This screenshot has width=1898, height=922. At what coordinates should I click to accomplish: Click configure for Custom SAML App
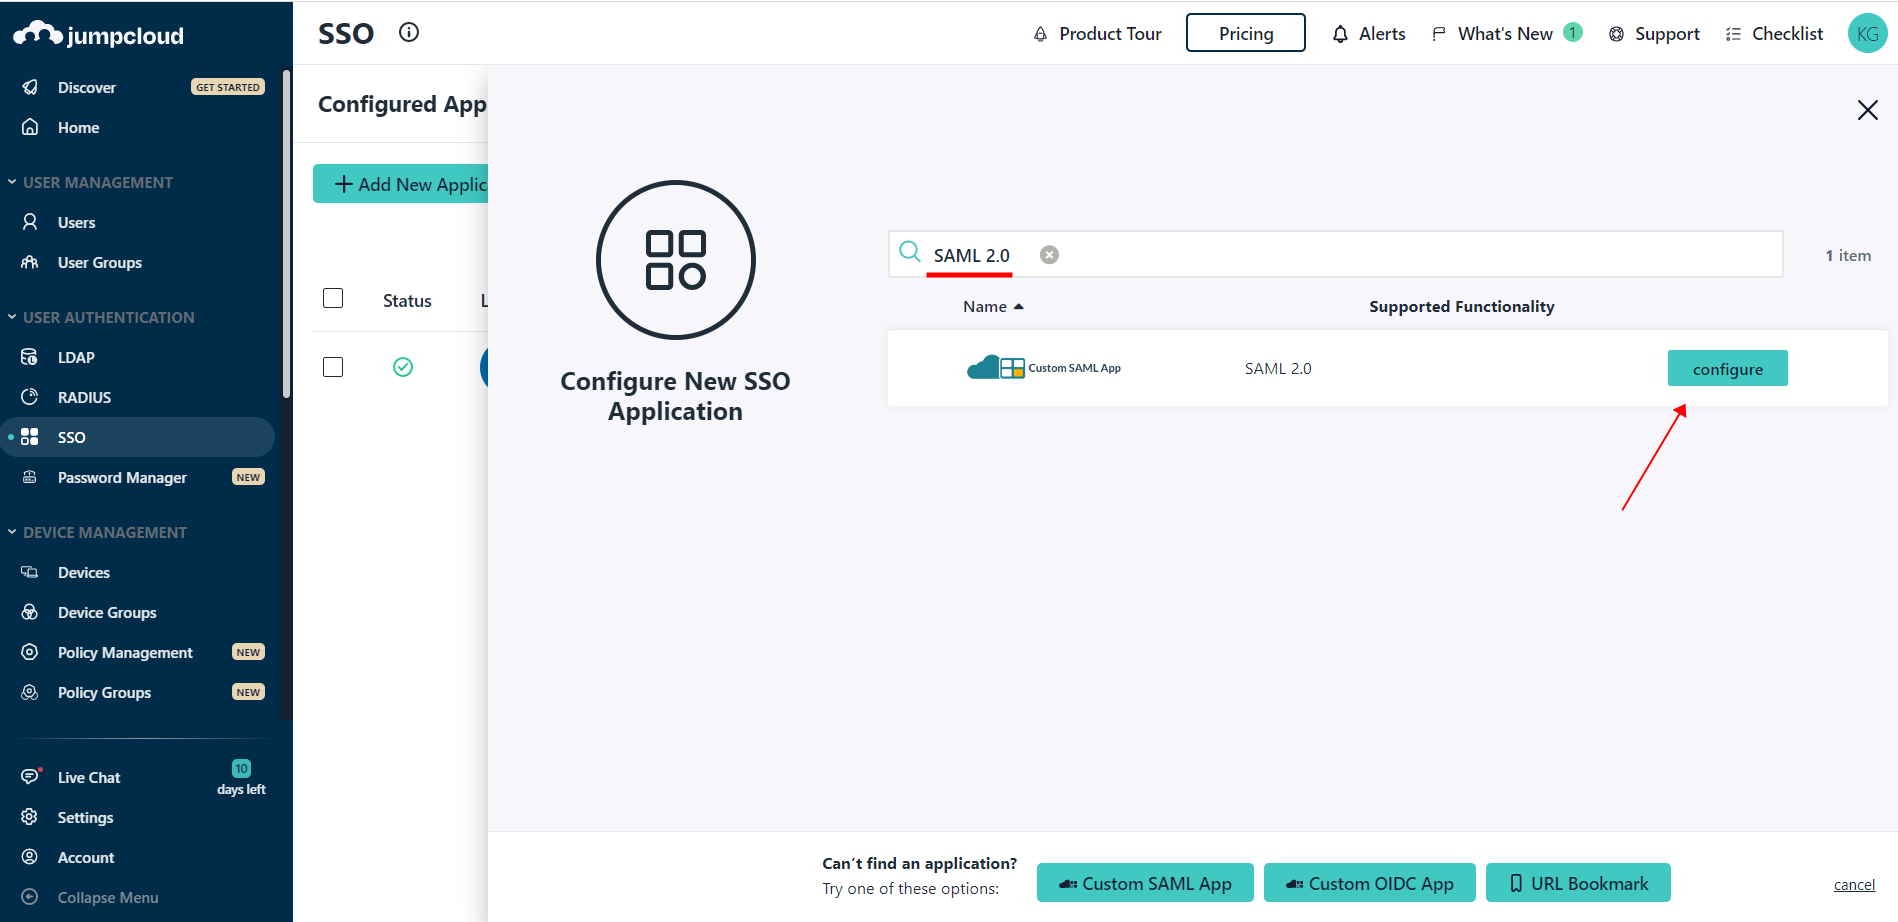point(1728,368)
